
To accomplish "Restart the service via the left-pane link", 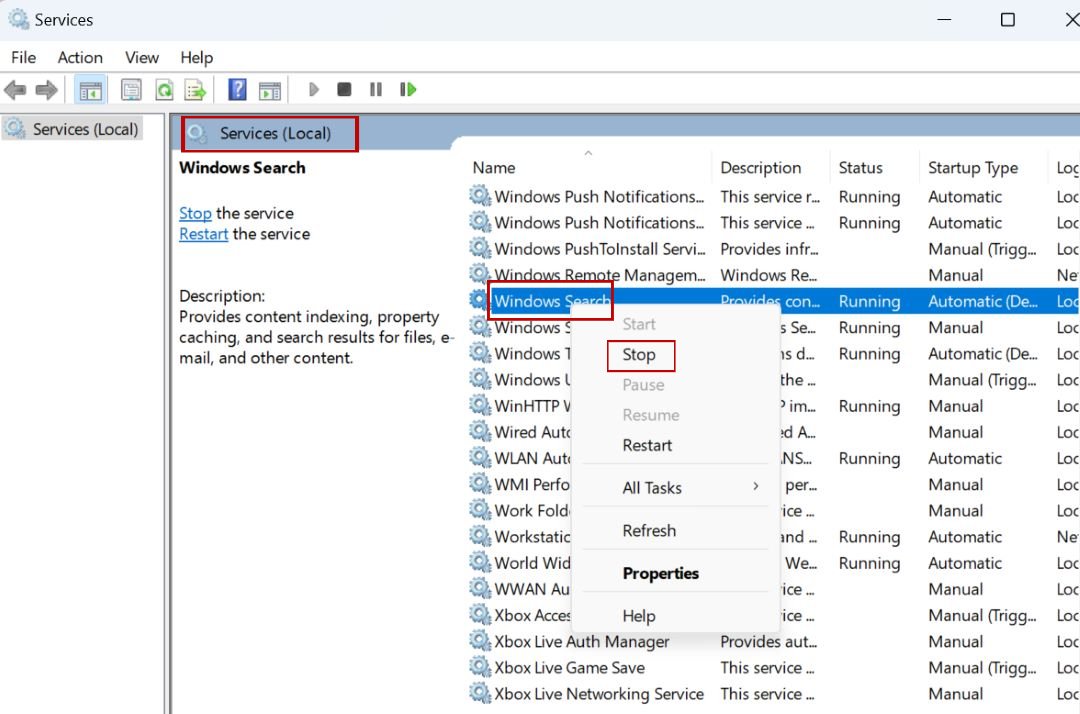I will [203, 233].
